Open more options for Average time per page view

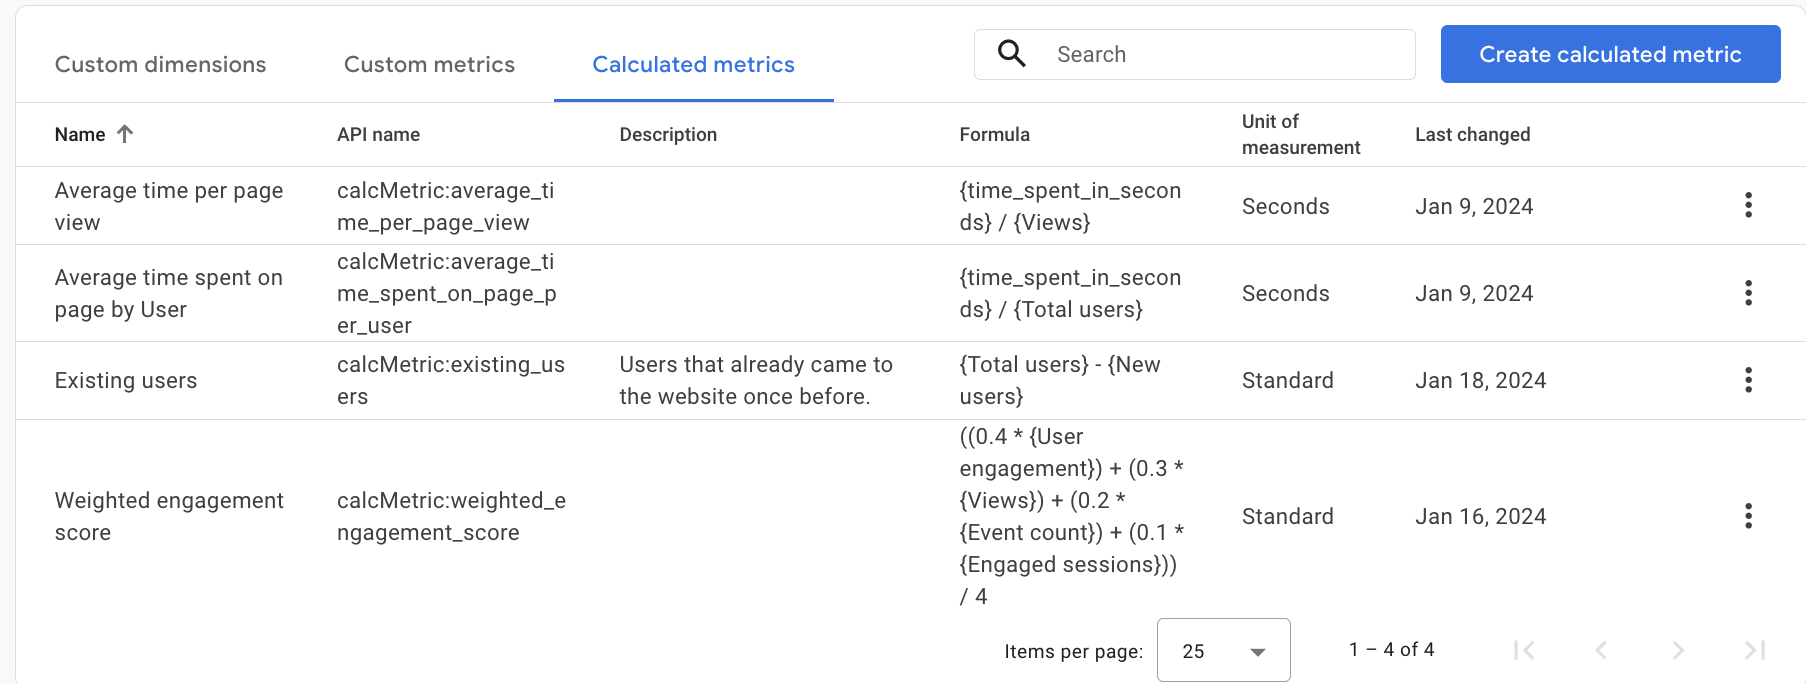(1748, 206)
